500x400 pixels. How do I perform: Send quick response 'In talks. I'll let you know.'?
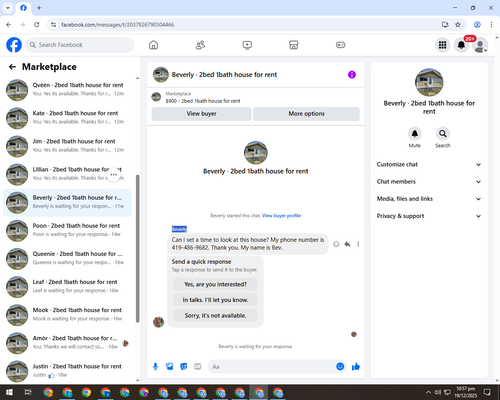pyautogui.click(x=215, y=300)
